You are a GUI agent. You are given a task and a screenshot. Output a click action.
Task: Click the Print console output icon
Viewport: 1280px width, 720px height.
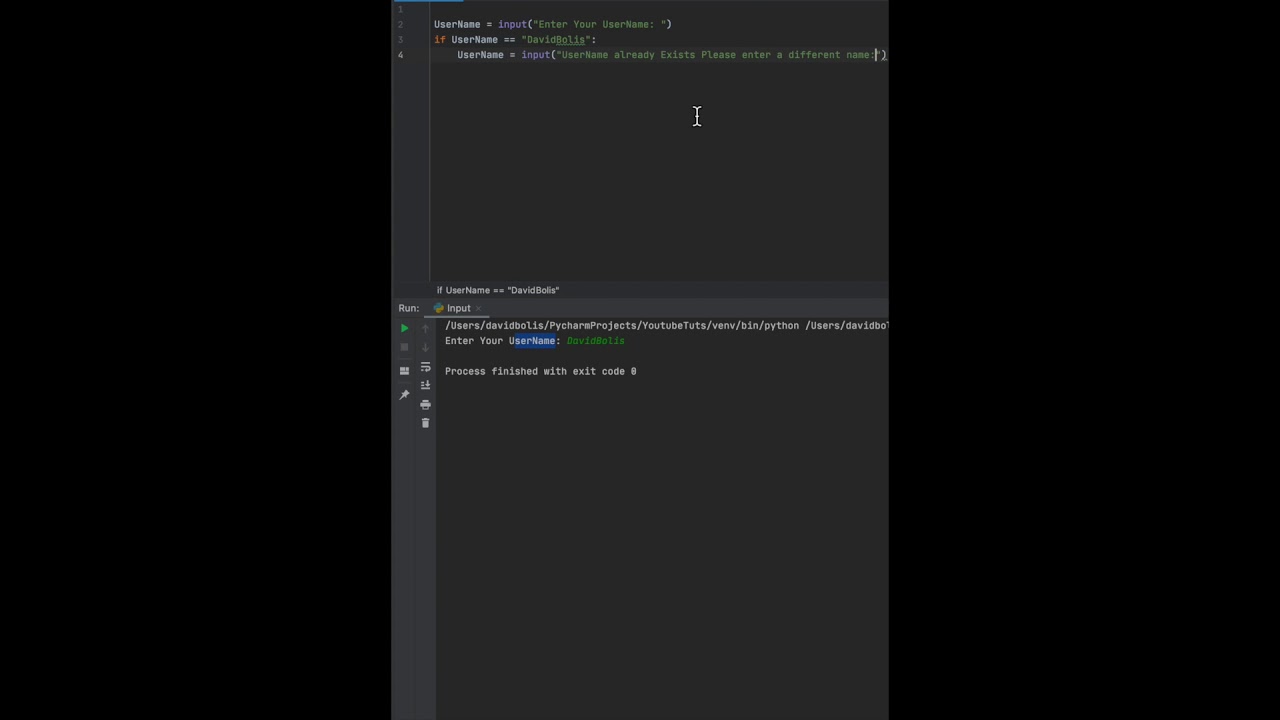(425, 404)
